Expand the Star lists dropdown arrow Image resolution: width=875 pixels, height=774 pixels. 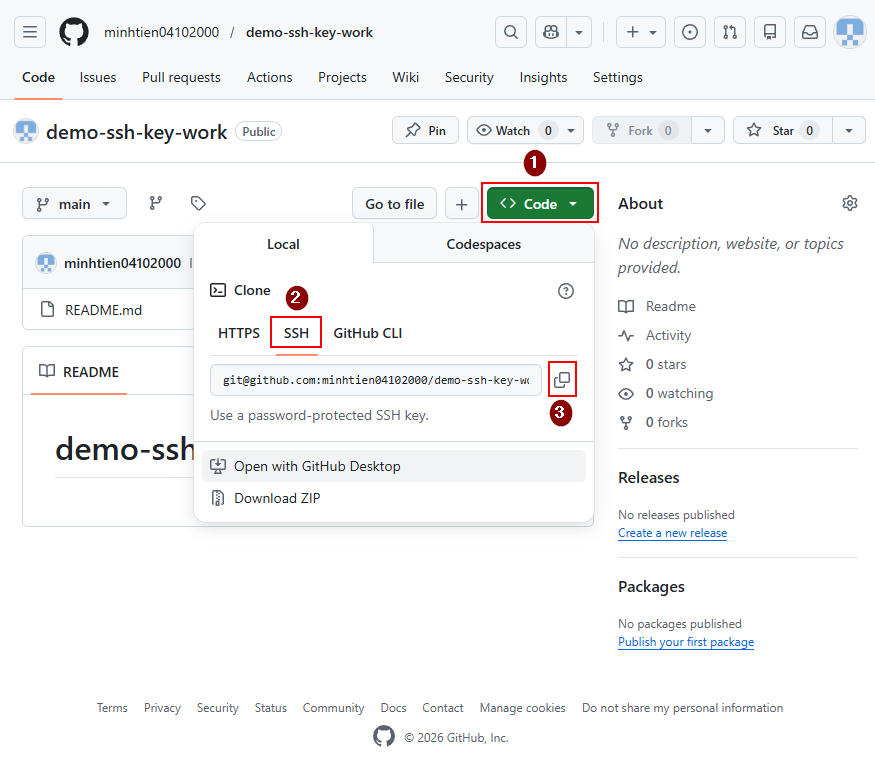point(849,130)
